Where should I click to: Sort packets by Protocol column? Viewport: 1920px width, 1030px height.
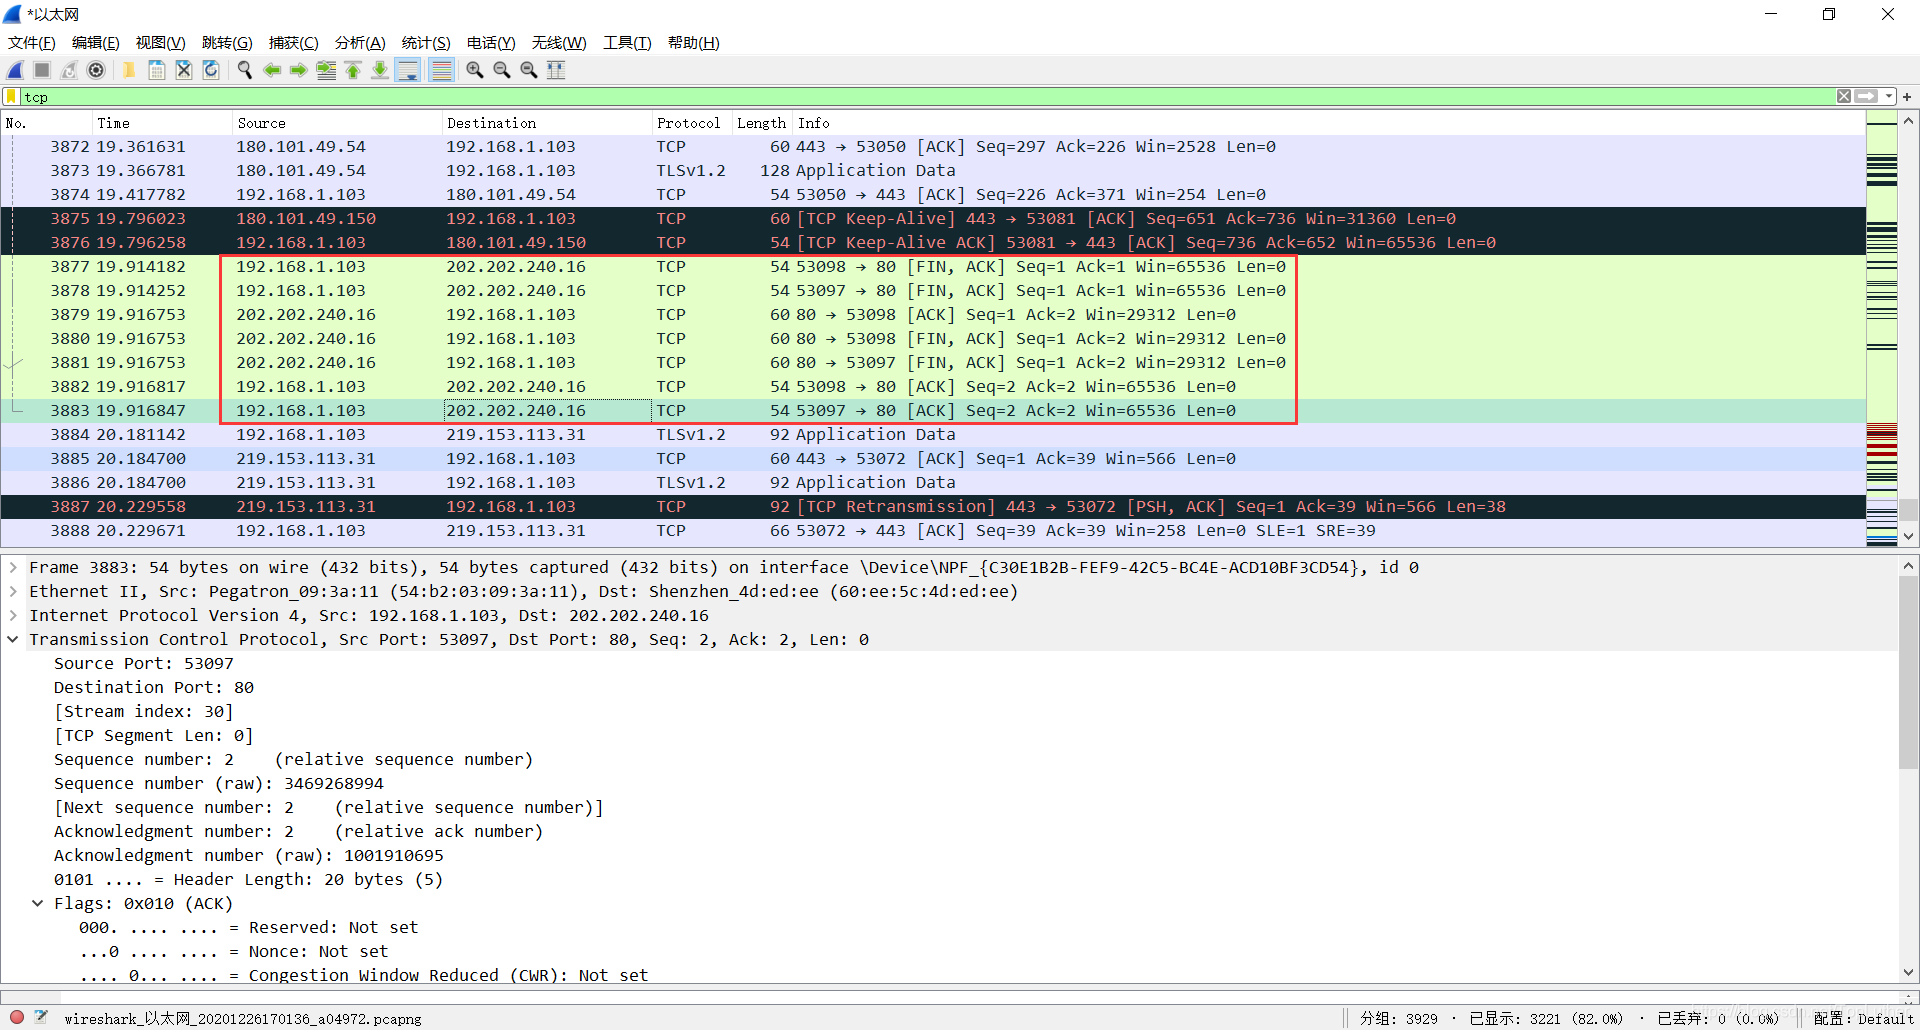coord(692,123)
